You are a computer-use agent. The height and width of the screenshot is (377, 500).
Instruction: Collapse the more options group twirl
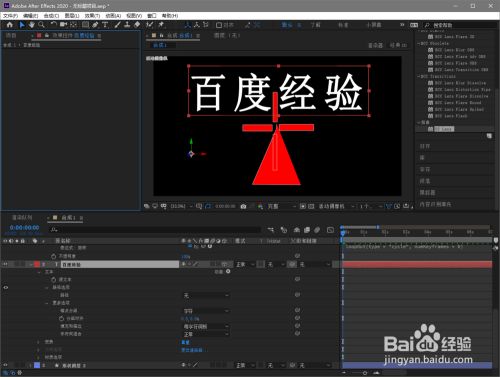(x=47, y=303)
